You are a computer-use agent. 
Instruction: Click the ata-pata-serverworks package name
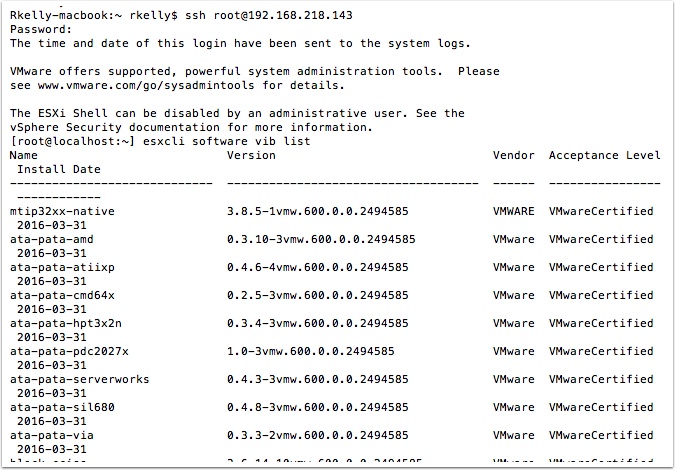tap(80, 379)
